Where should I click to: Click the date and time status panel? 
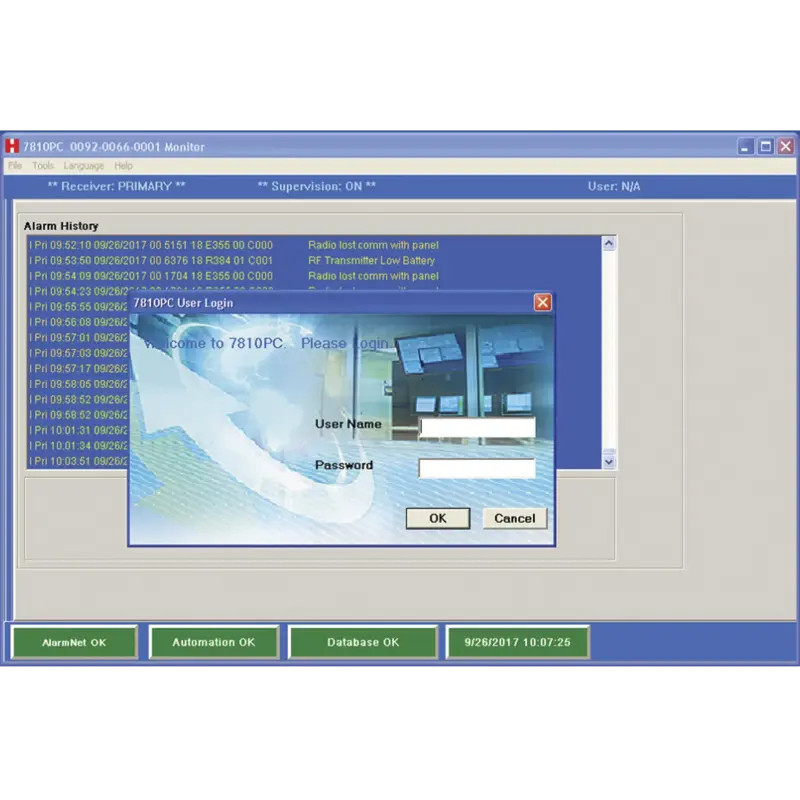click(x=518, y=642)
